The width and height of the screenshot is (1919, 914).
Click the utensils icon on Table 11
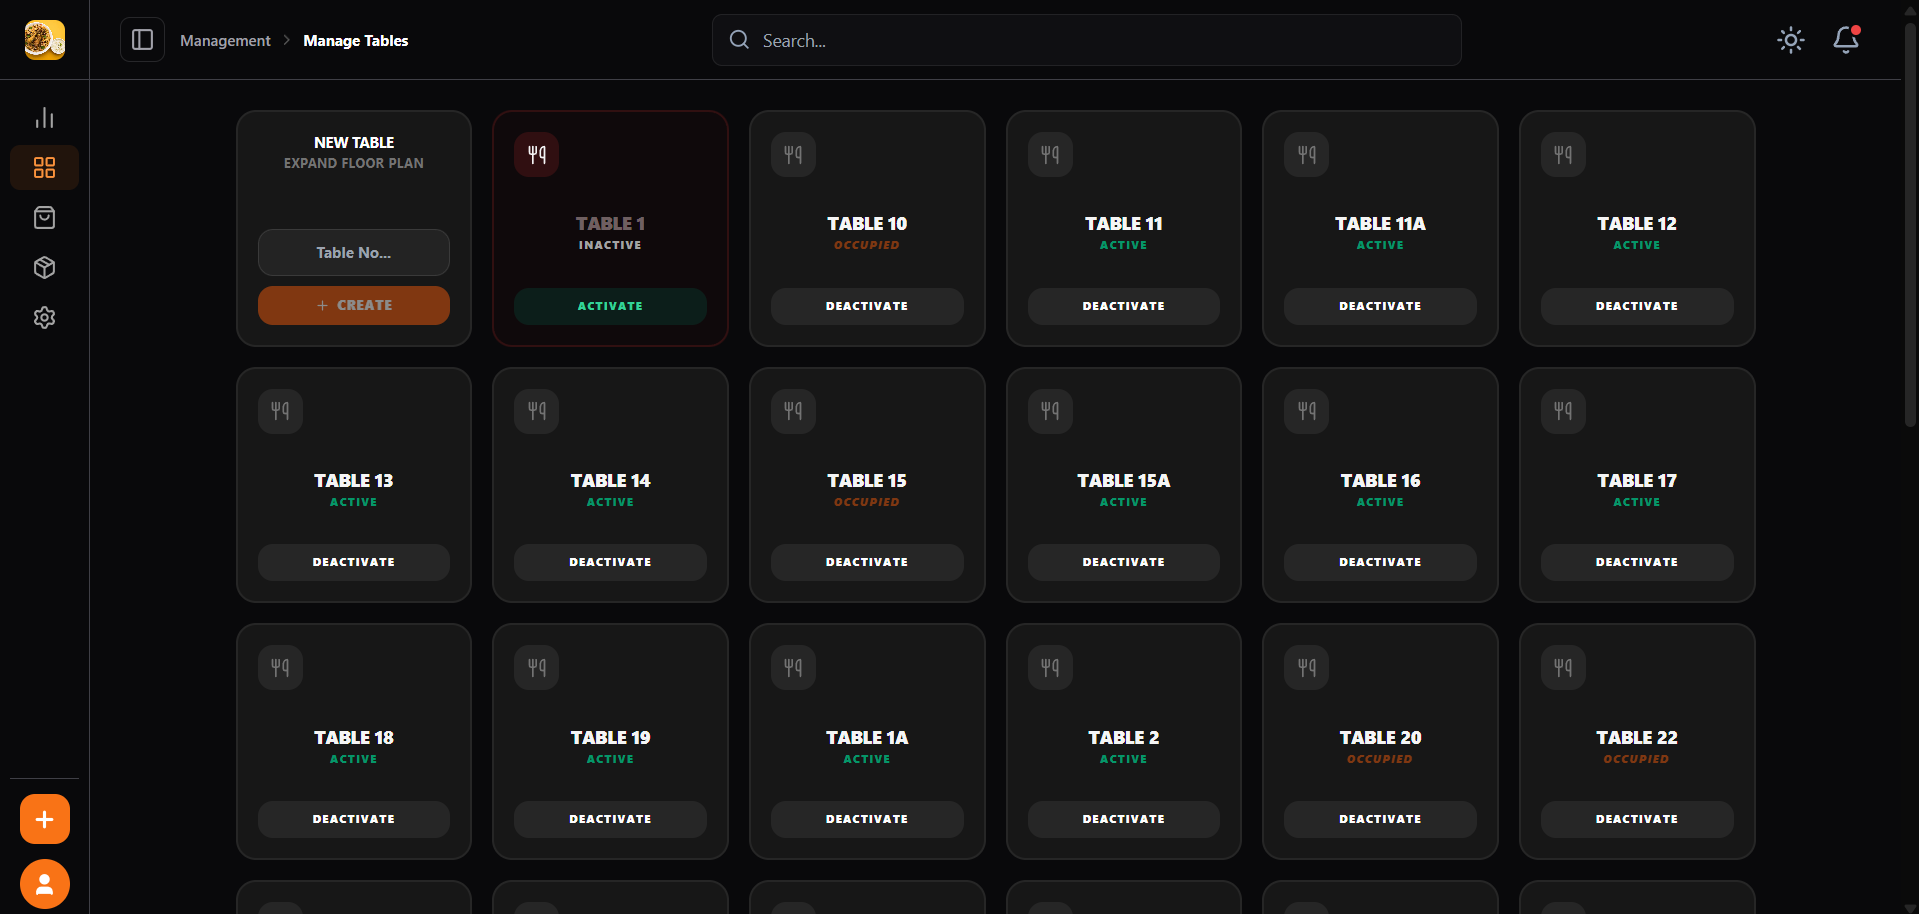coord(1050,155)
